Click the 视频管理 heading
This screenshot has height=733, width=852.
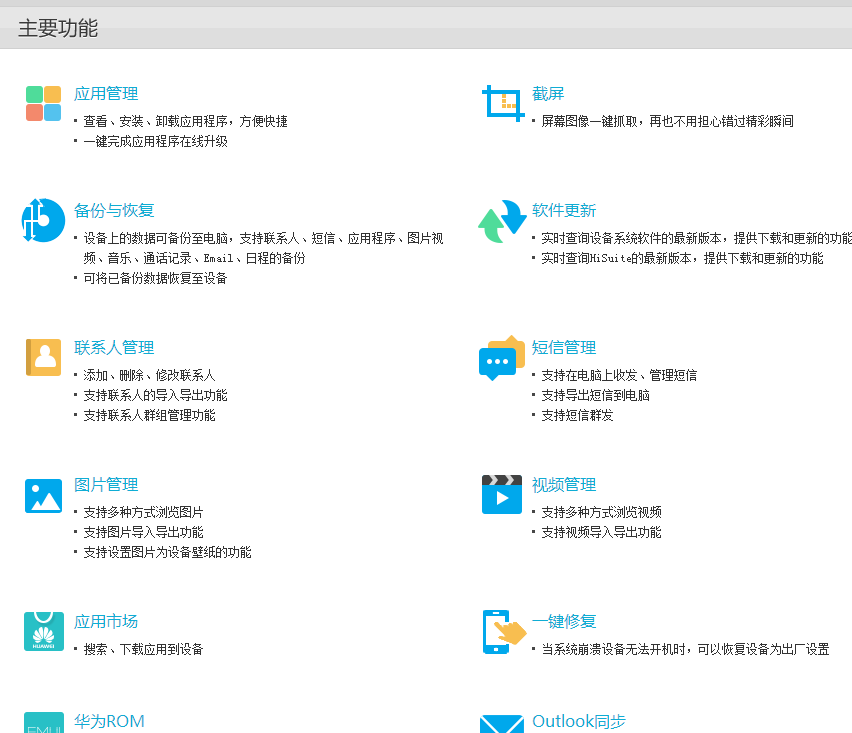tap(564, 485)
